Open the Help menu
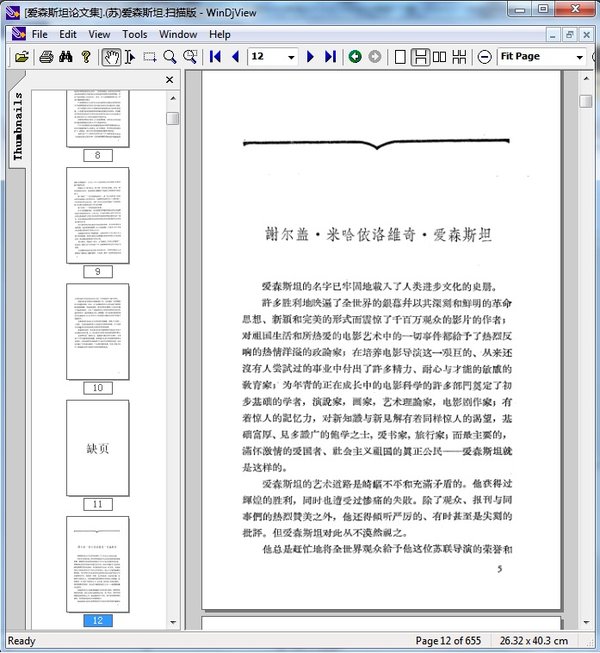Screen dimensions: 600x653 pyautogui.click(x=220, y=34)
